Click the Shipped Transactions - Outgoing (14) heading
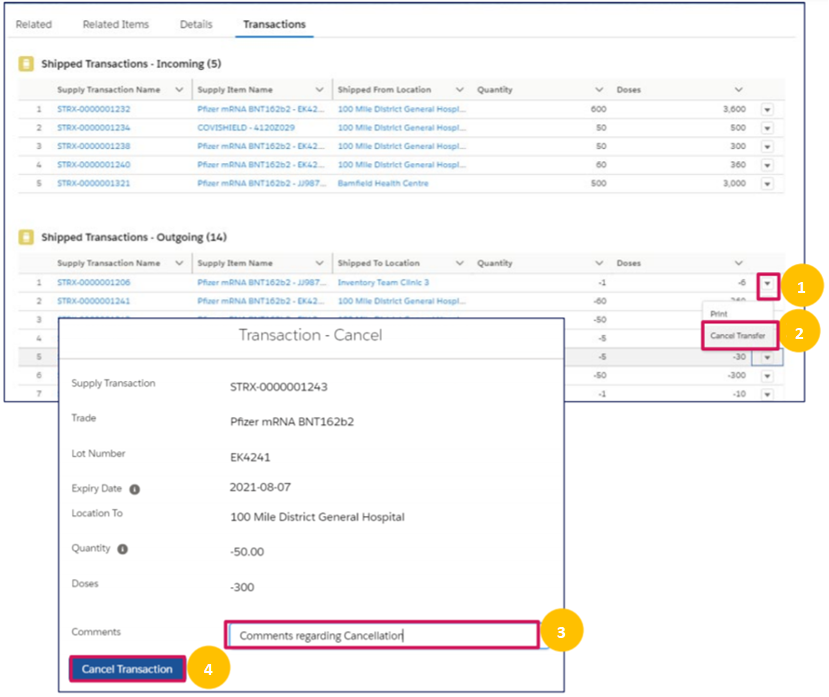 click(134, 237)
